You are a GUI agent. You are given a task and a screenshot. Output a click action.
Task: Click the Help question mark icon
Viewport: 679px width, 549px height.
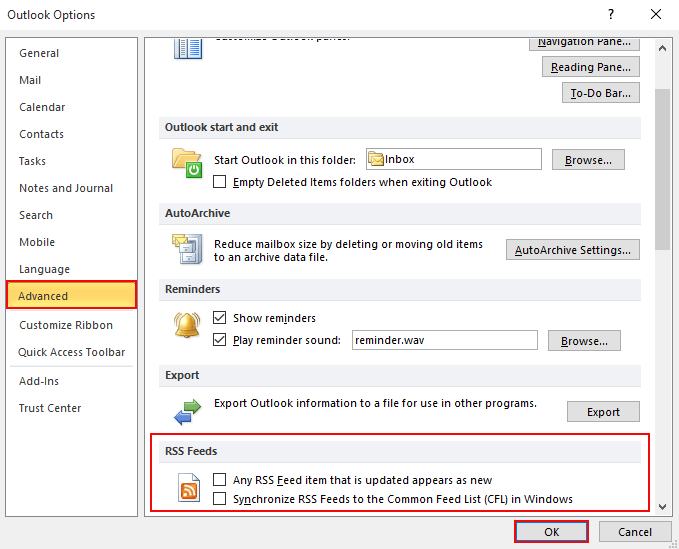[x=611, y=14]
